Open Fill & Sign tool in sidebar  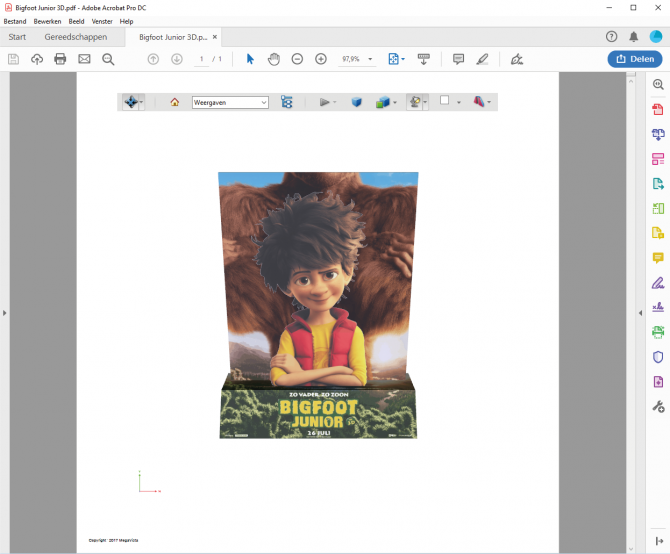pyautogui.click(x=658, y=283)
